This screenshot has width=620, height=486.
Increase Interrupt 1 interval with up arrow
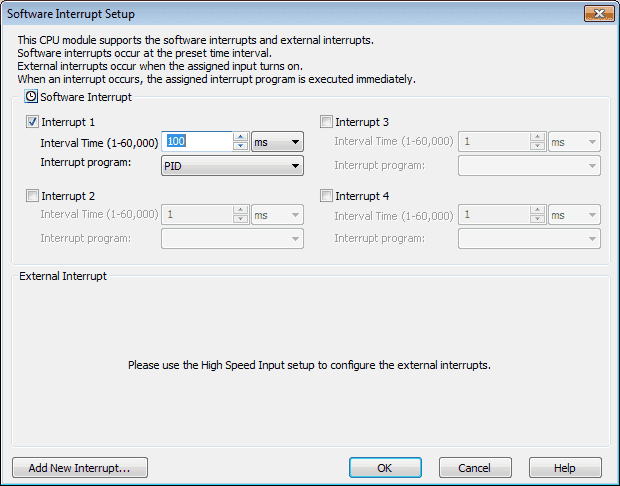tap(240, 137)
